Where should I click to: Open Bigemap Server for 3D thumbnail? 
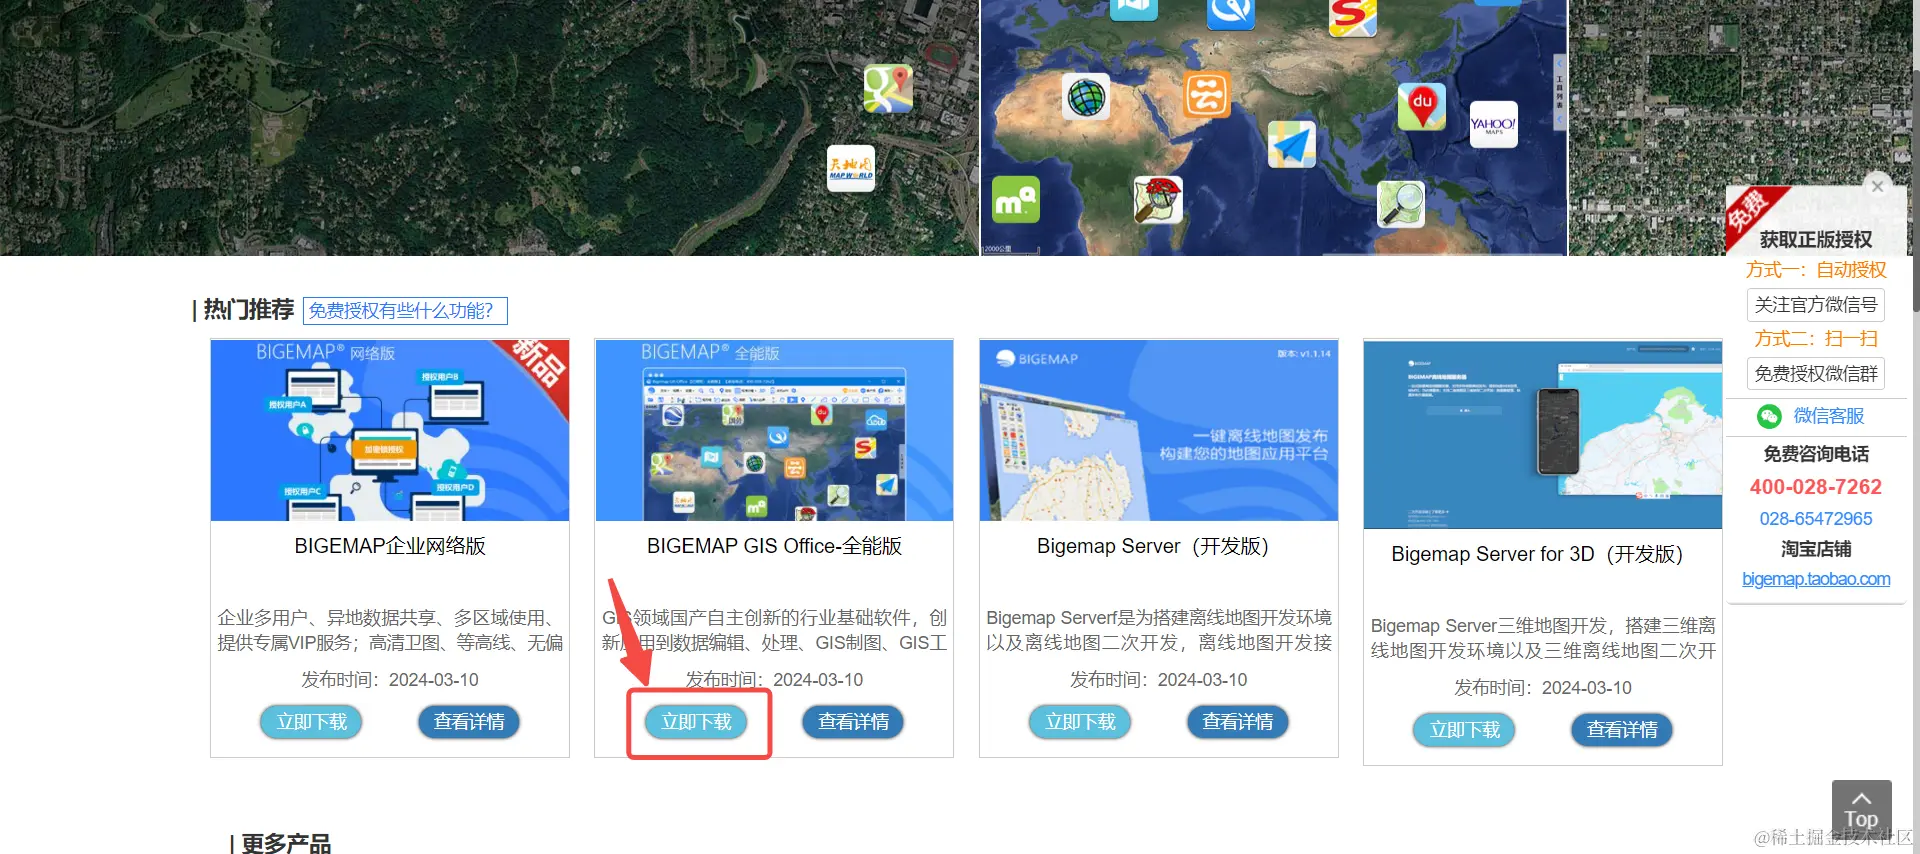(1543, 434)
